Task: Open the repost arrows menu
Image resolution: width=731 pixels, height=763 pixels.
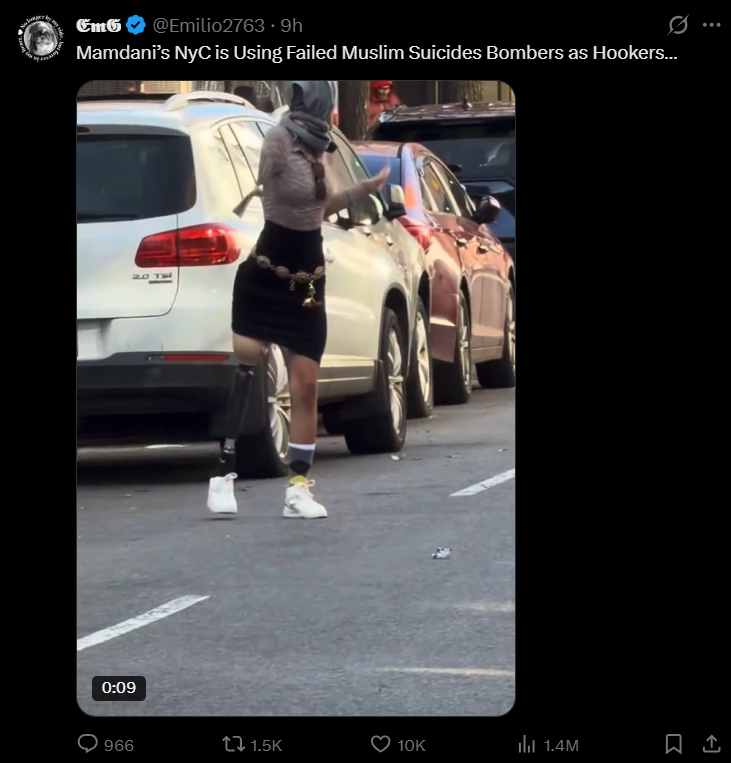Action: 233,744
